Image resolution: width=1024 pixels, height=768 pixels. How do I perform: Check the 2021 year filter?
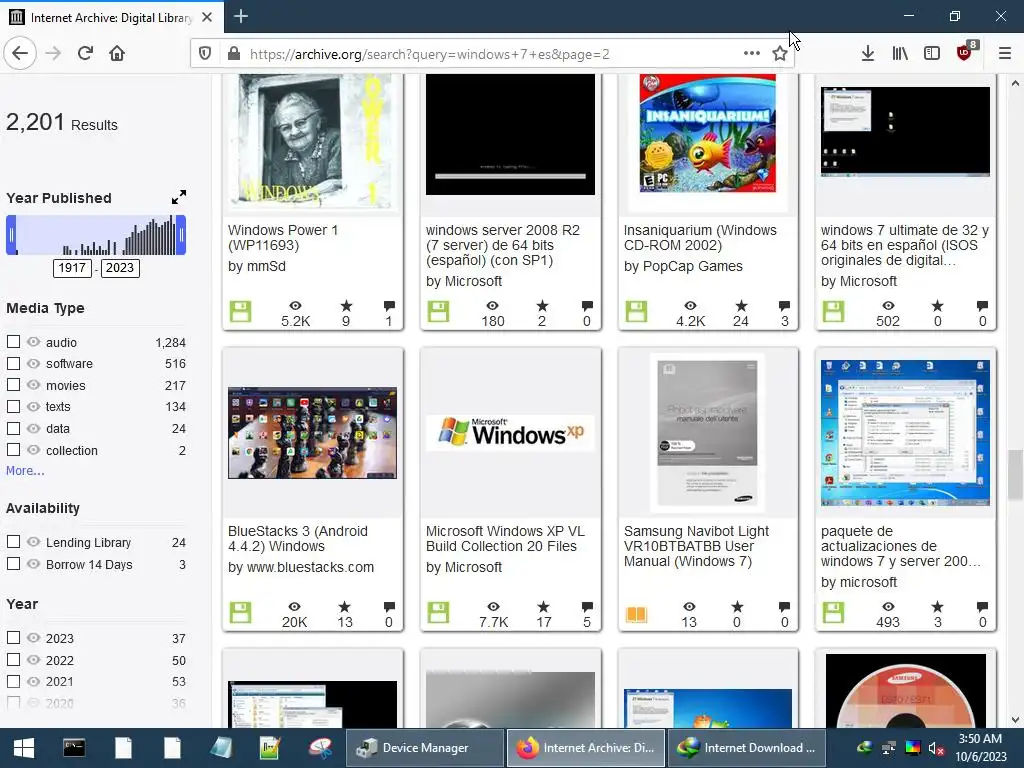point(13,681)
